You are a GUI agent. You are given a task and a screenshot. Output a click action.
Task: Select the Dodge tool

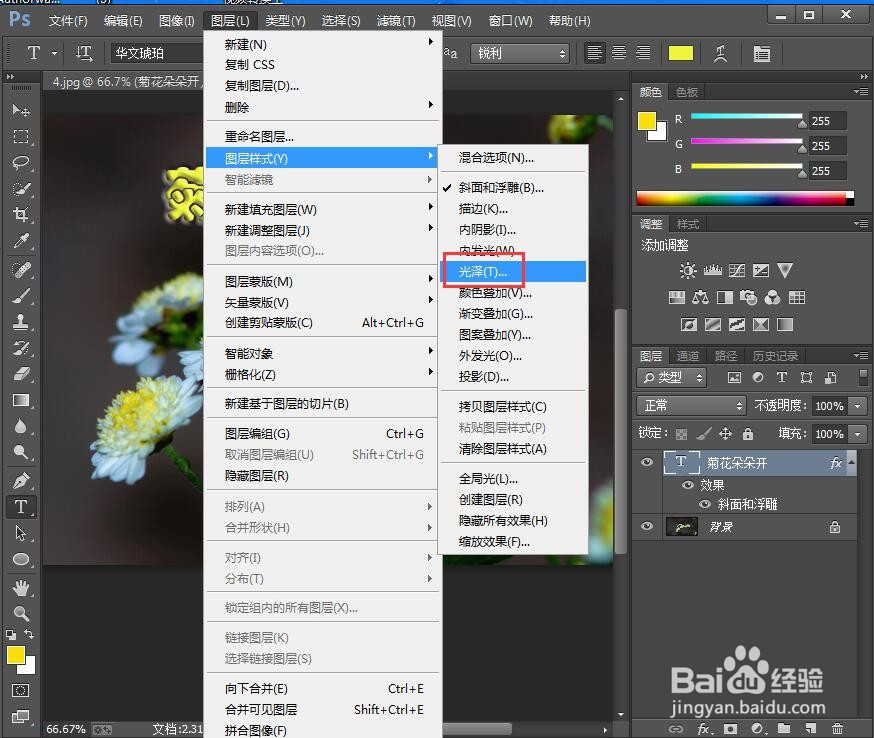(21, 452)
